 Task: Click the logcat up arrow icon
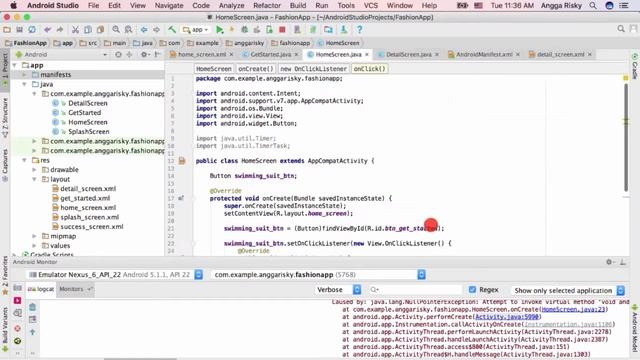pos(33,332)
